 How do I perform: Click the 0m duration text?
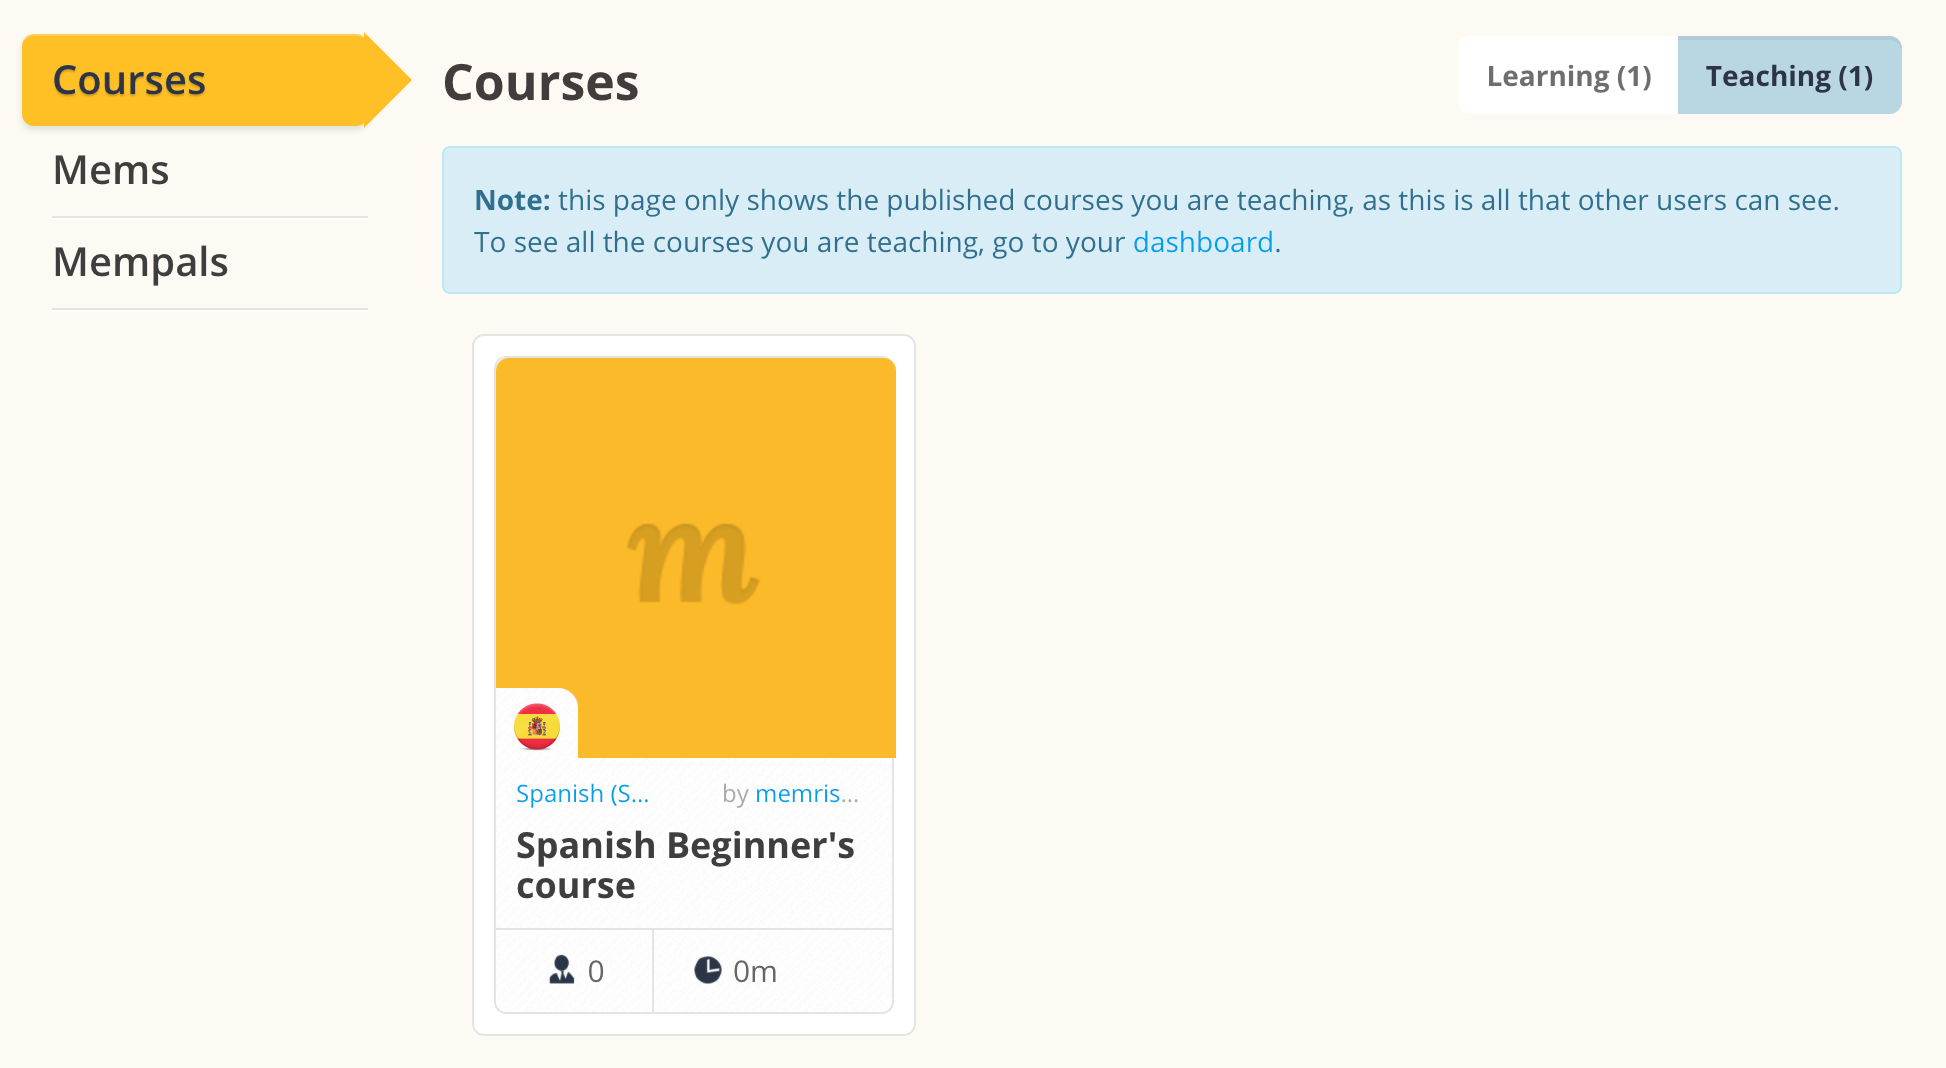(x=755, y=971)
